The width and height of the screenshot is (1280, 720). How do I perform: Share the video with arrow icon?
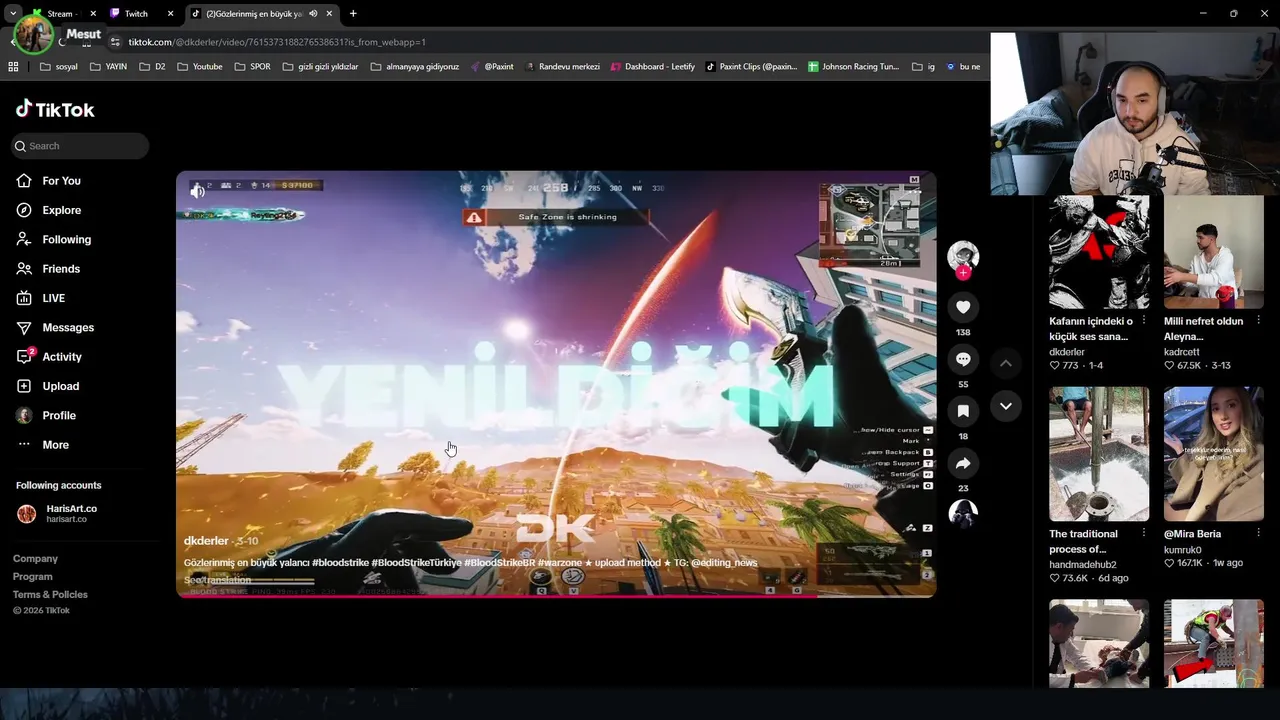pyautogui.click(x=963, y=463)
